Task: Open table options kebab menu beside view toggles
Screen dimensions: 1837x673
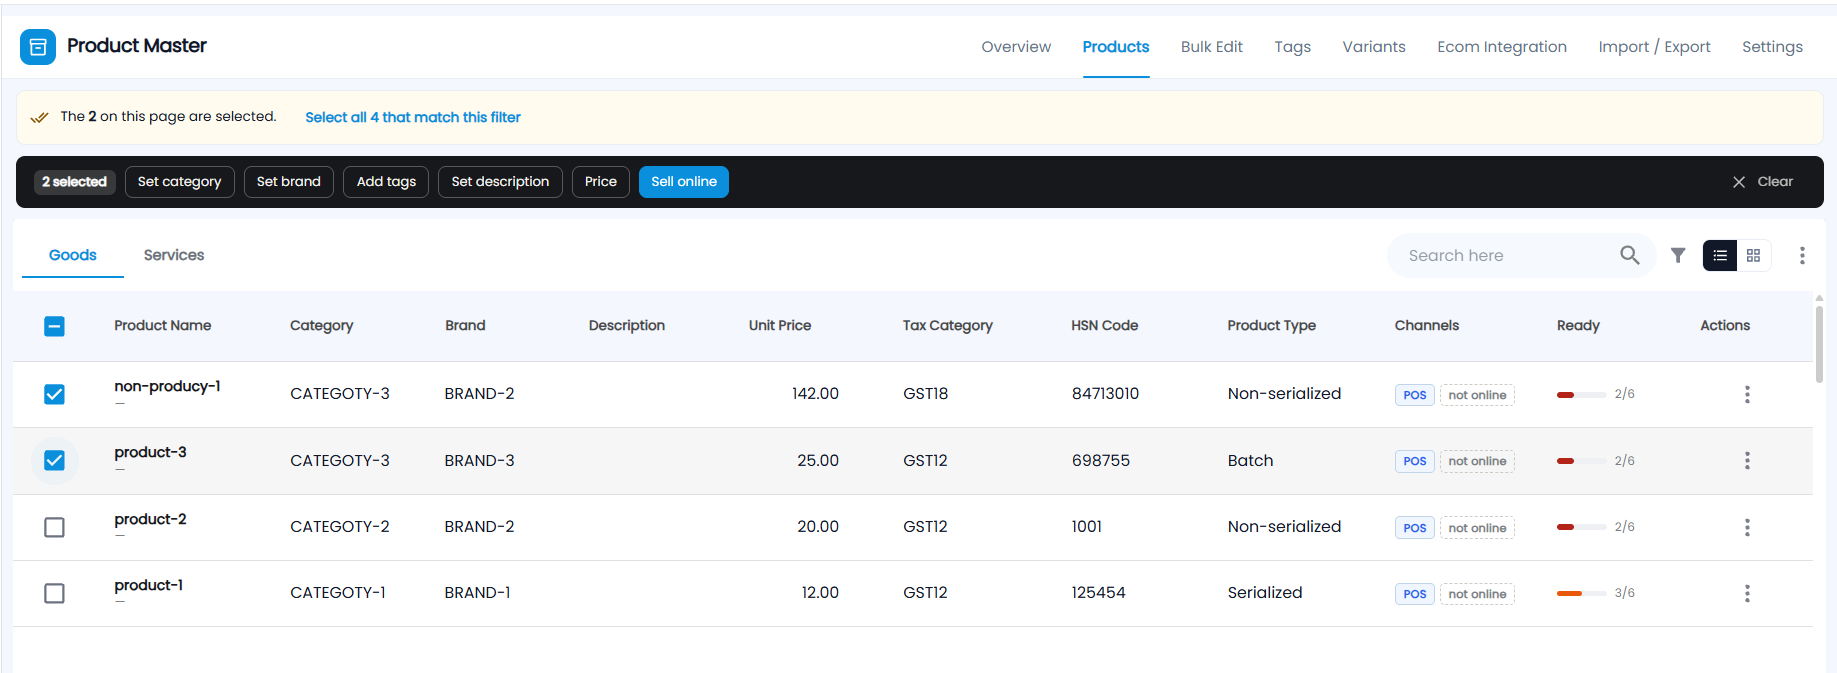Action: (x=1802, y=255)
